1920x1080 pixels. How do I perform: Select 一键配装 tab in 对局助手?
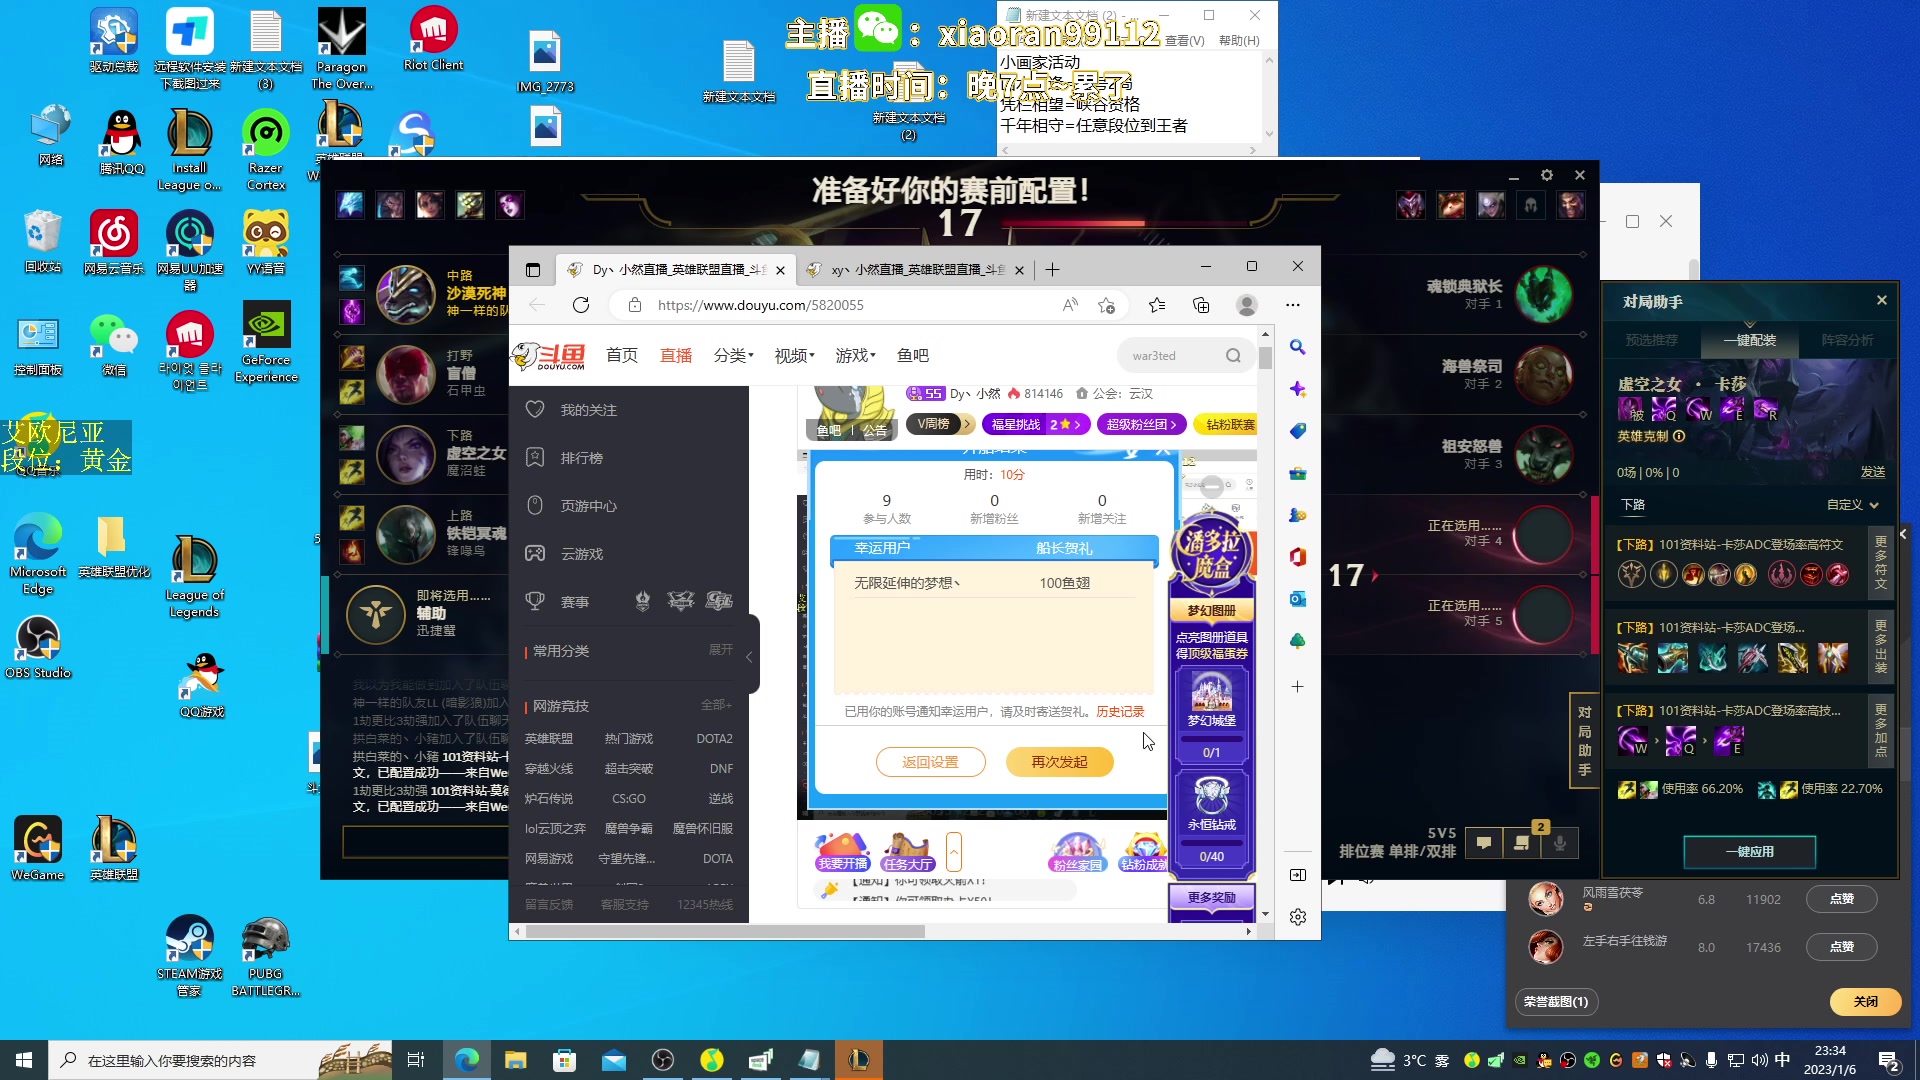(1749, 340)
